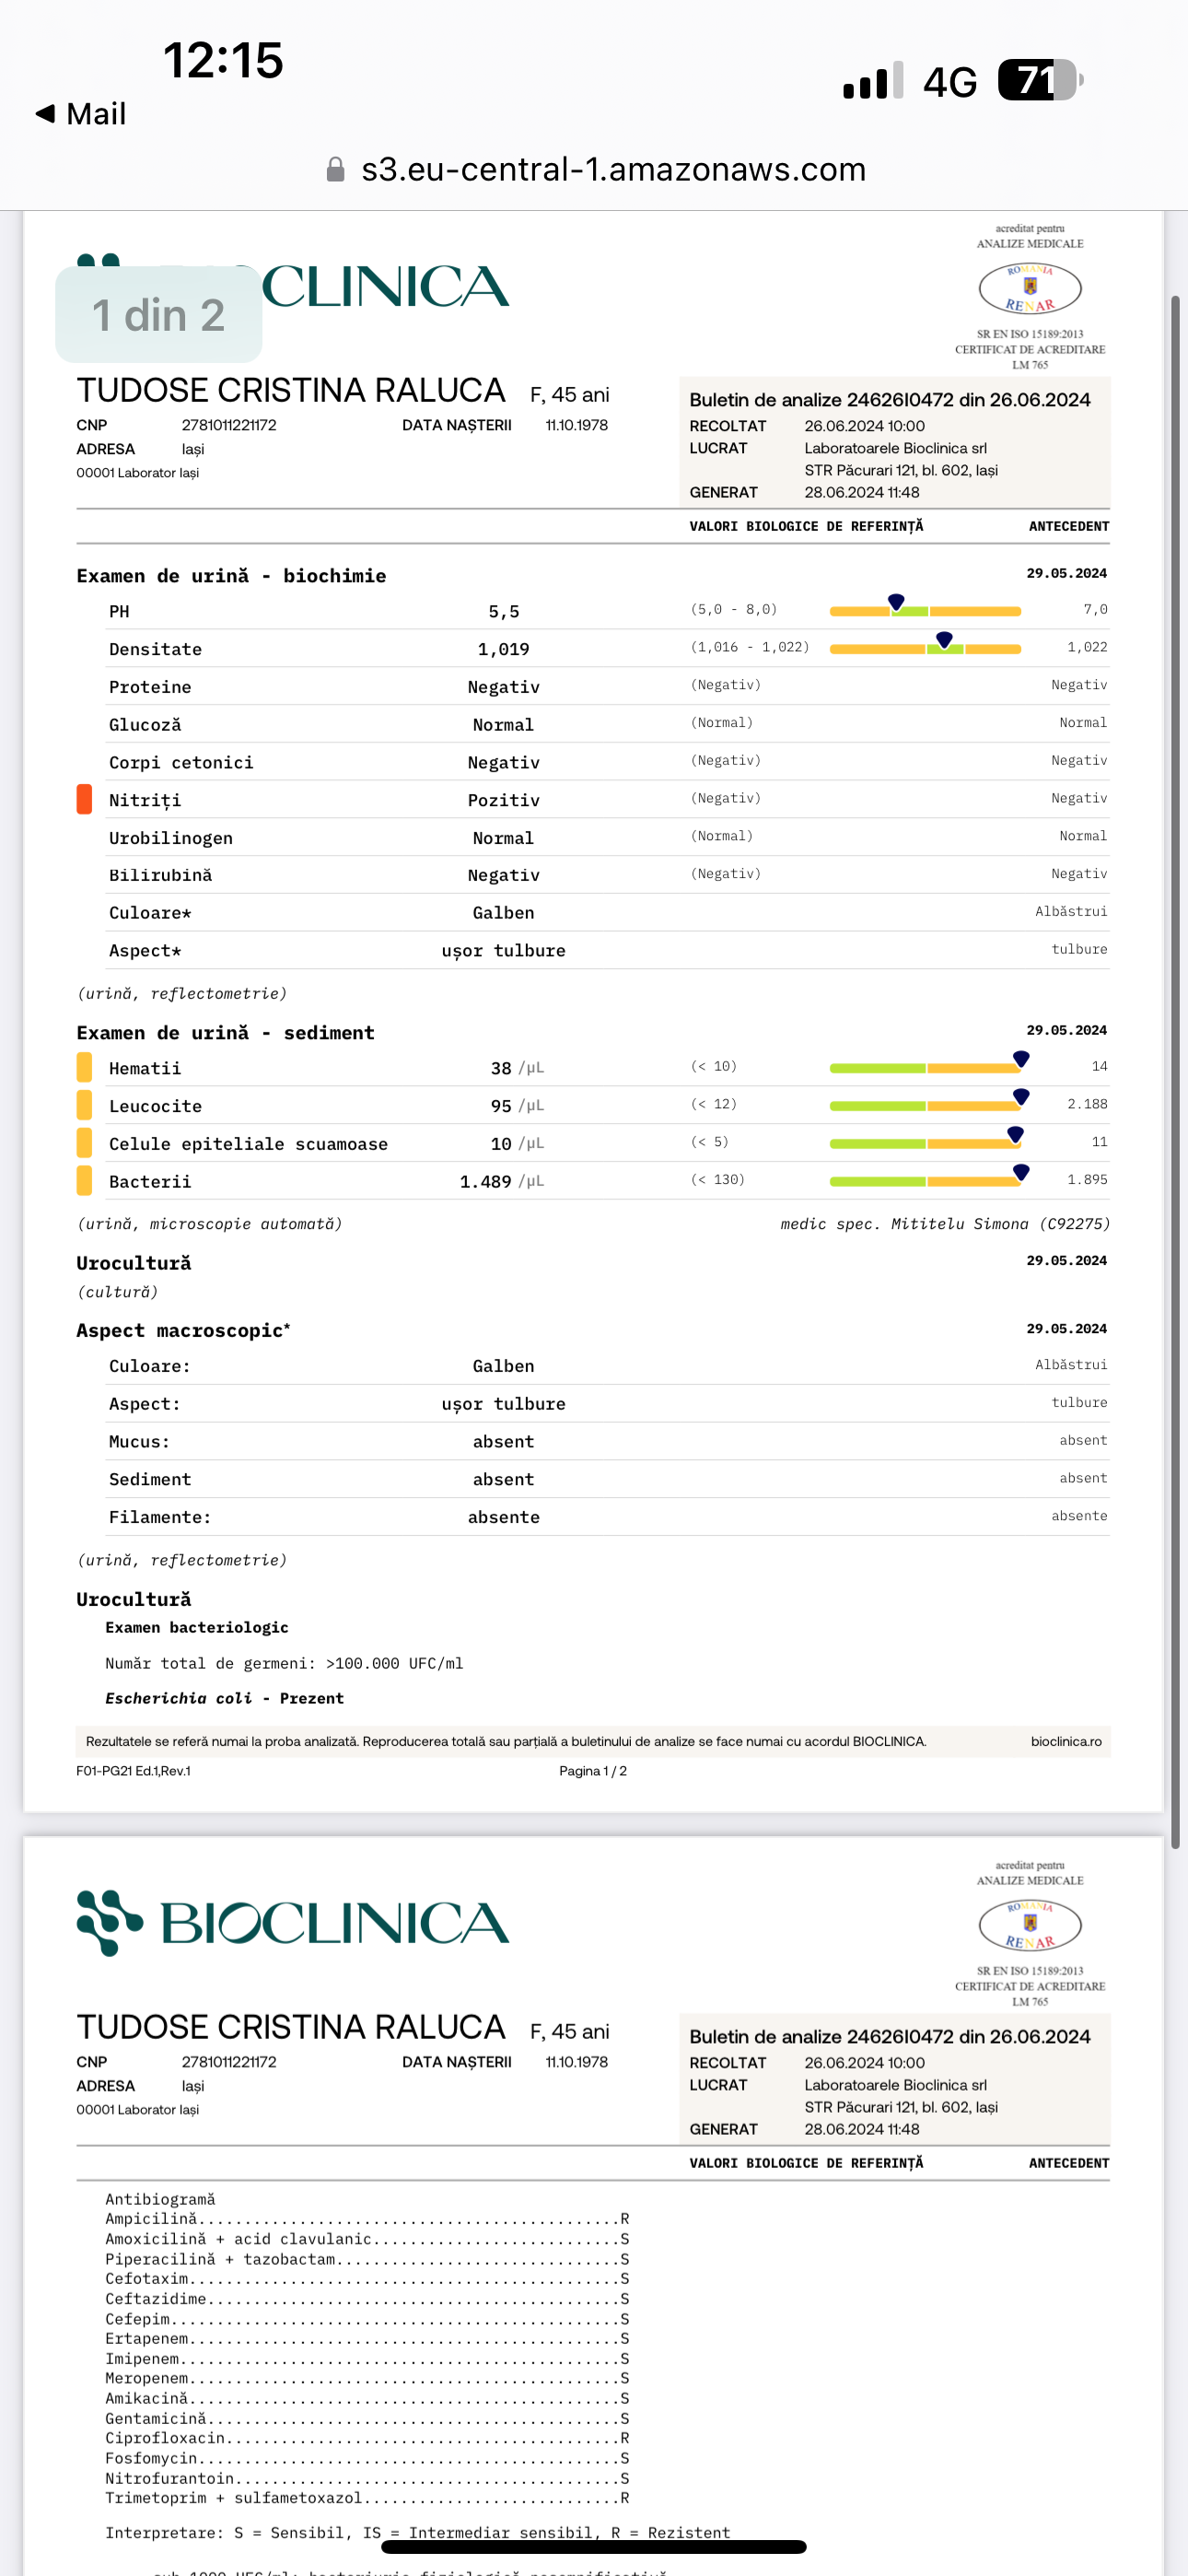This screenshot has height=2576, width=1188.
Task: Tap the 'Pagina 1 / 2' footer text
Action: (593, 1771)
